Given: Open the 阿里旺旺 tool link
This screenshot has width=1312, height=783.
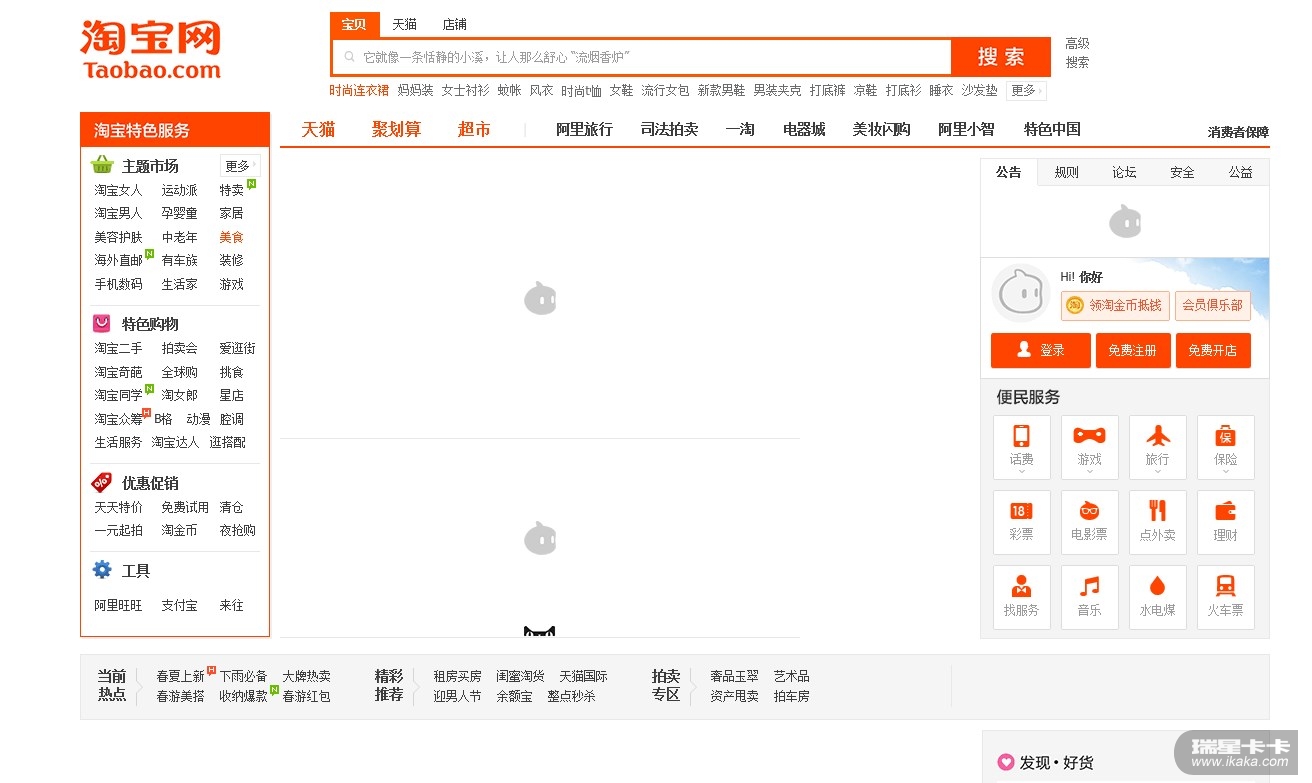Looking at the screenshot, I should 119,605.
